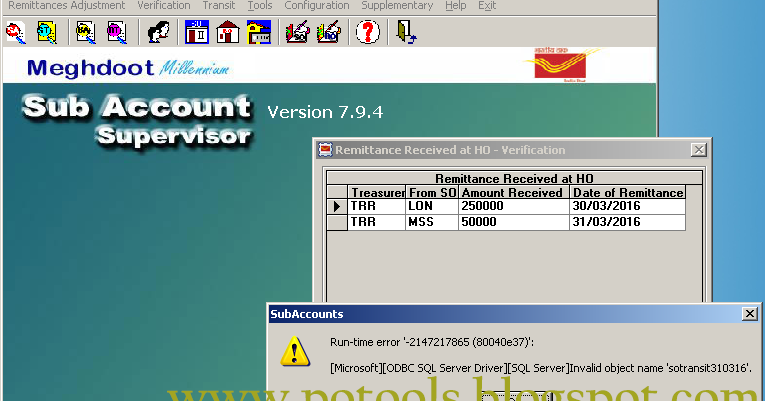Click the red SA magnifier toolbar icon
Viewport: 765px width, 401px height.
(15, 32)
